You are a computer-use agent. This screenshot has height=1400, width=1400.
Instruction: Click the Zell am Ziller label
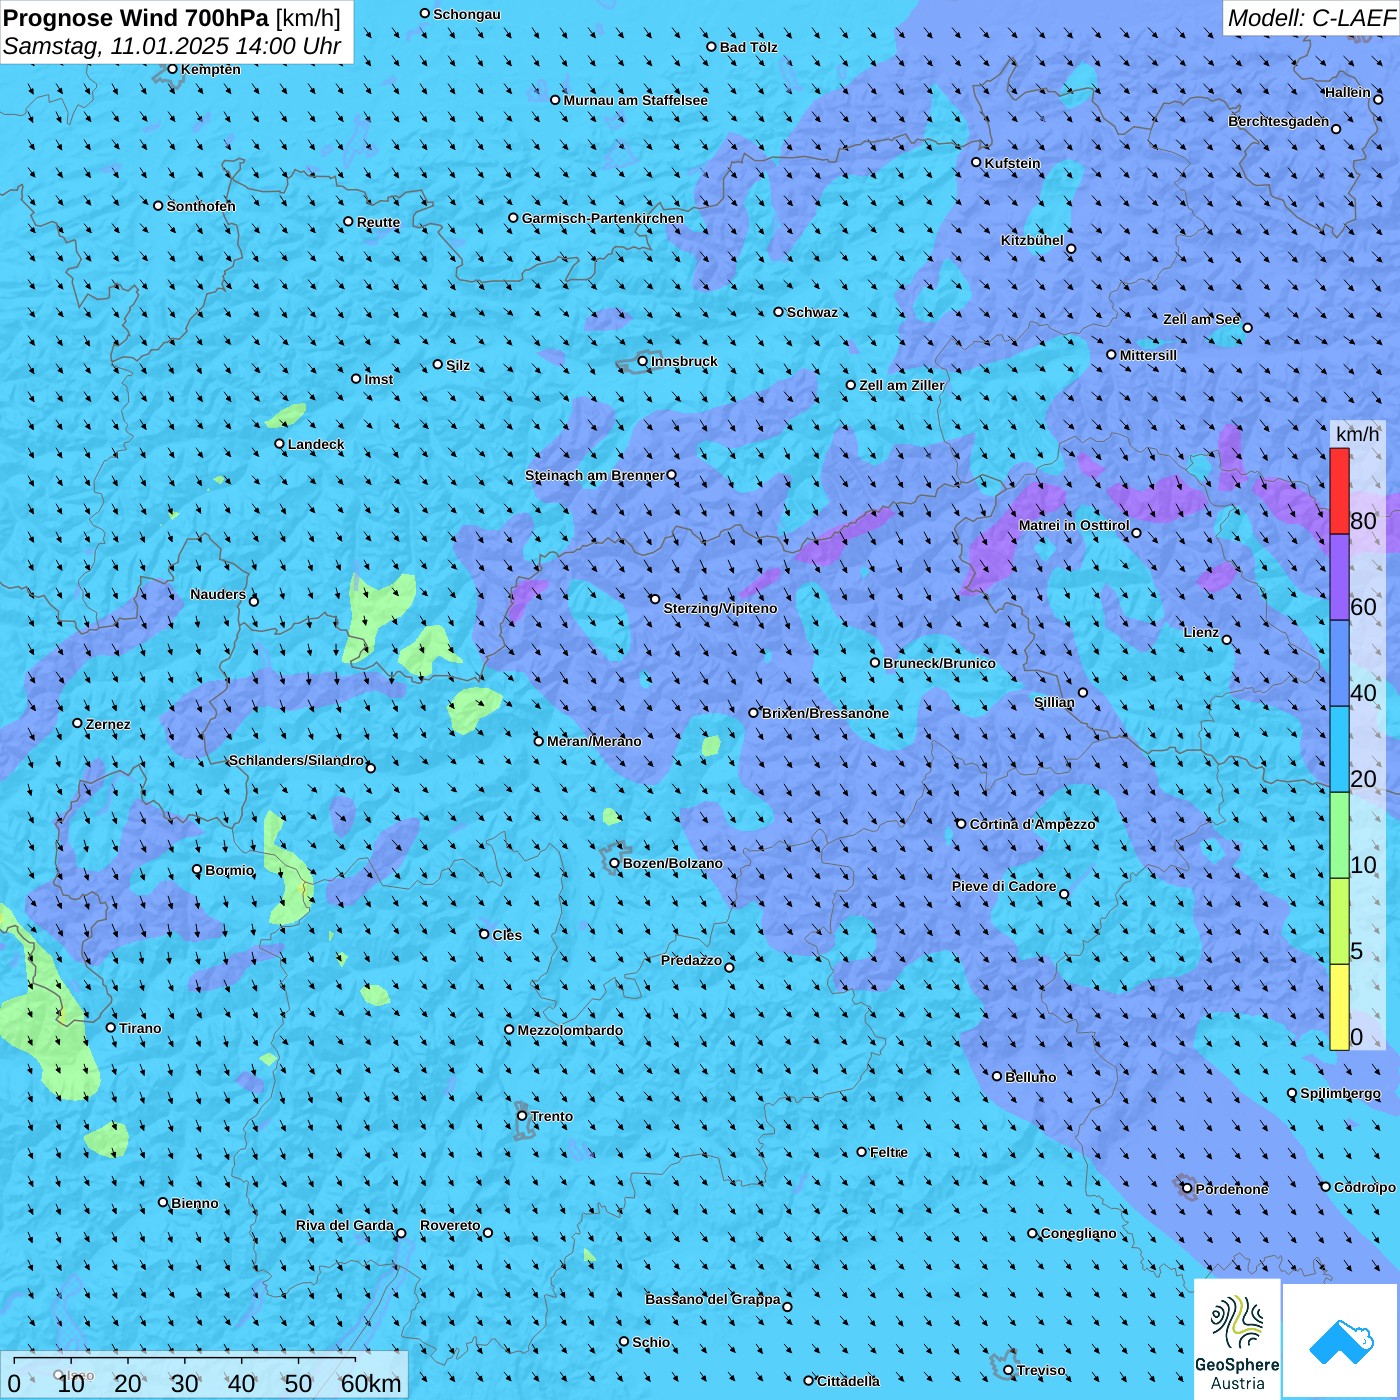coord(902,385)
